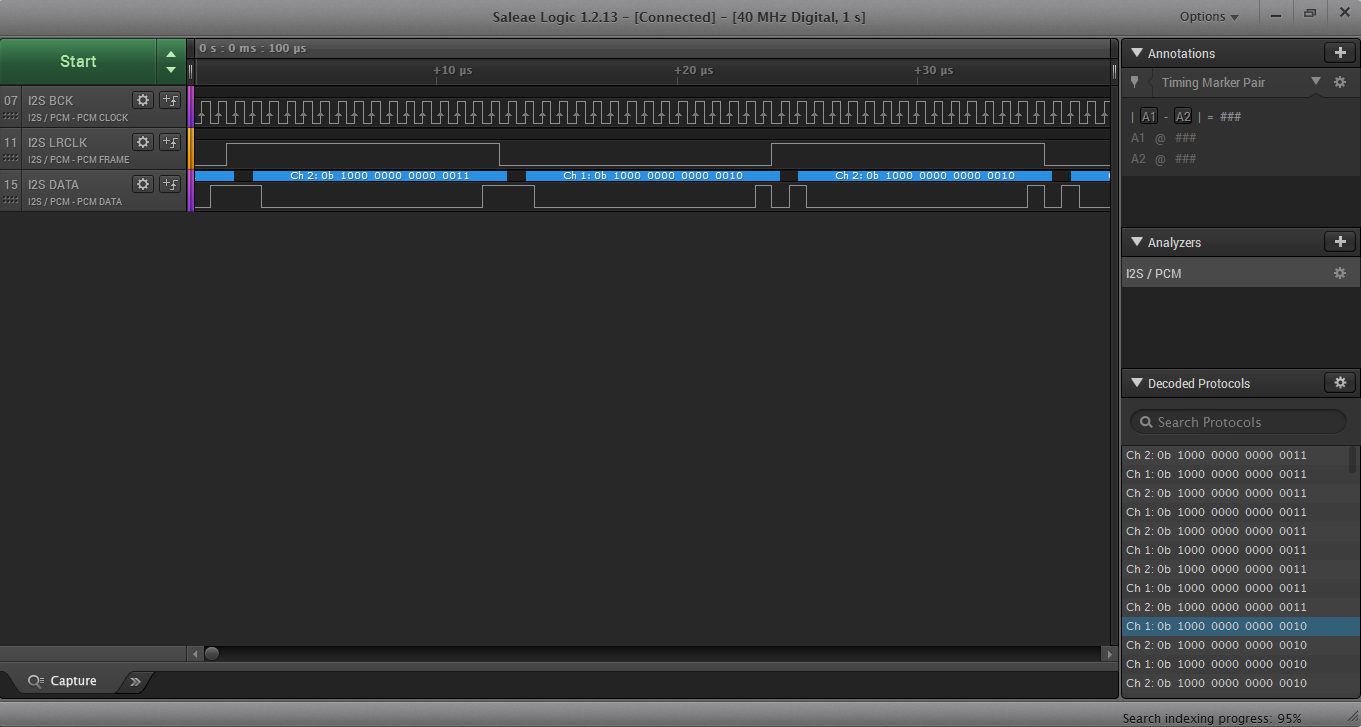Set trigger on I2S BCK channel
This screenshot has height=727, width=1361.
pyautogui.click(x=170, y=100)
